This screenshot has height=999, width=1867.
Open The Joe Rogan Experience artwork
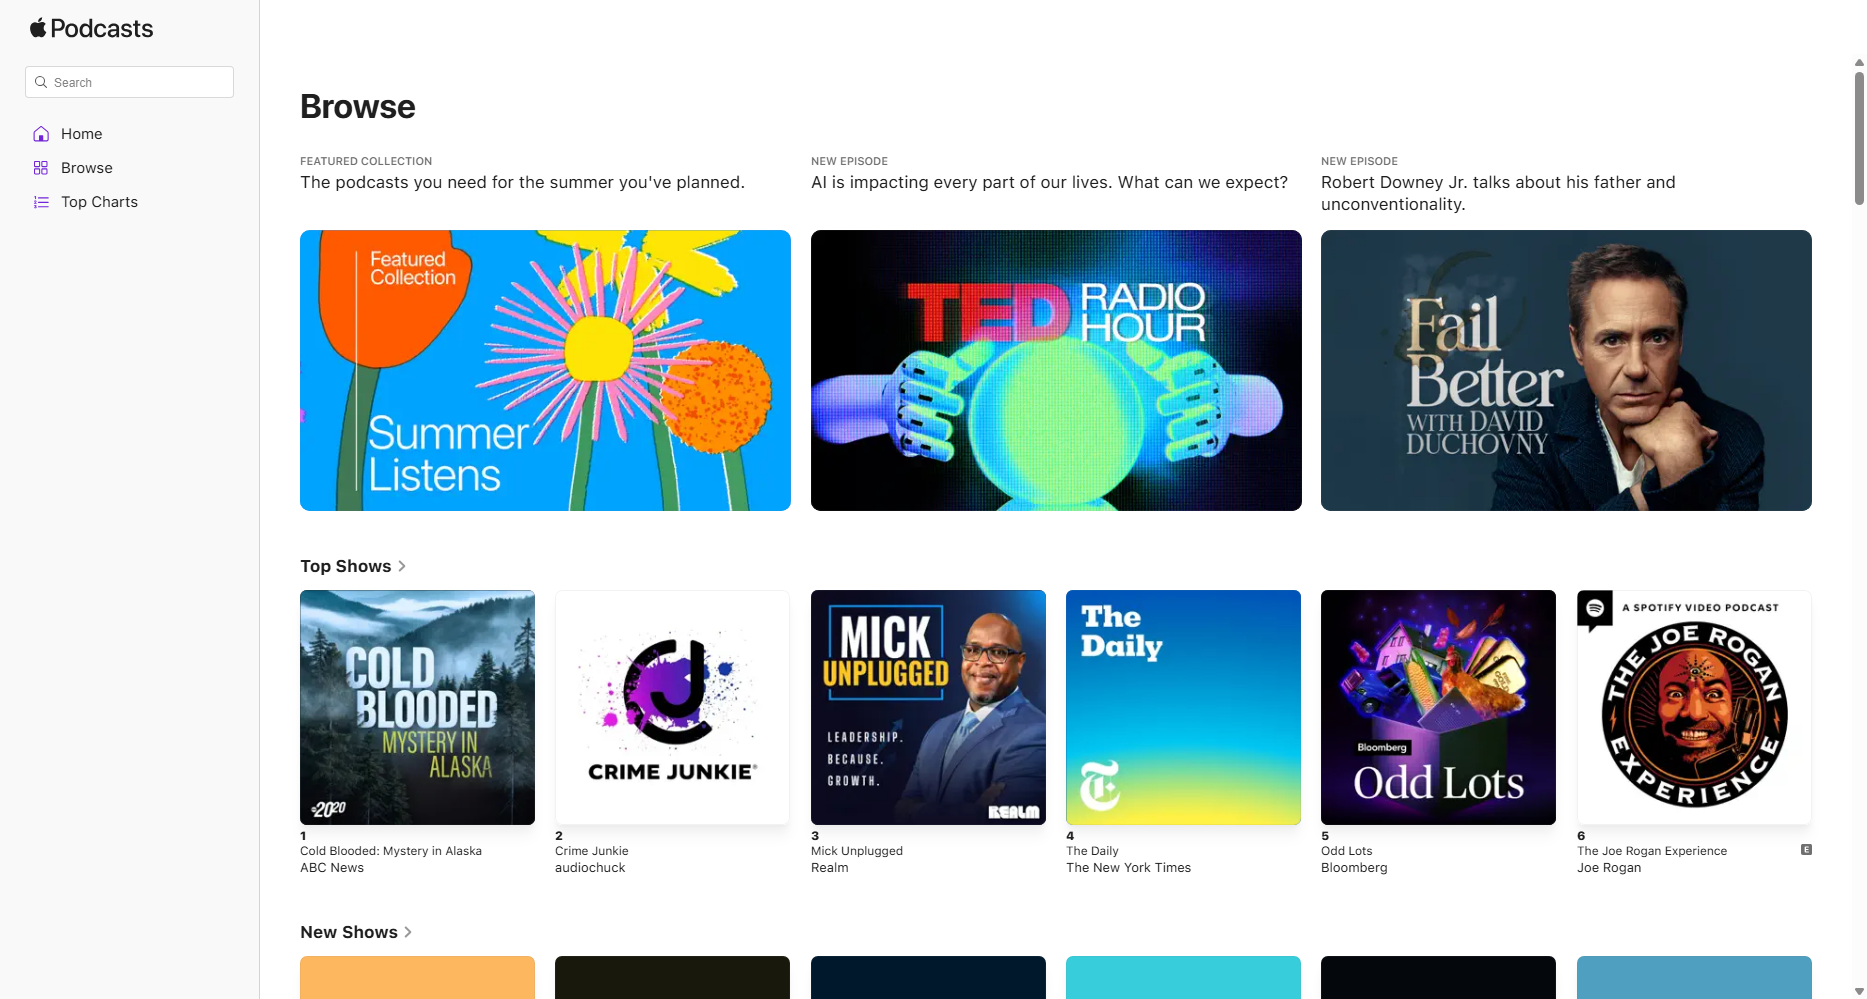(1694, 707)
